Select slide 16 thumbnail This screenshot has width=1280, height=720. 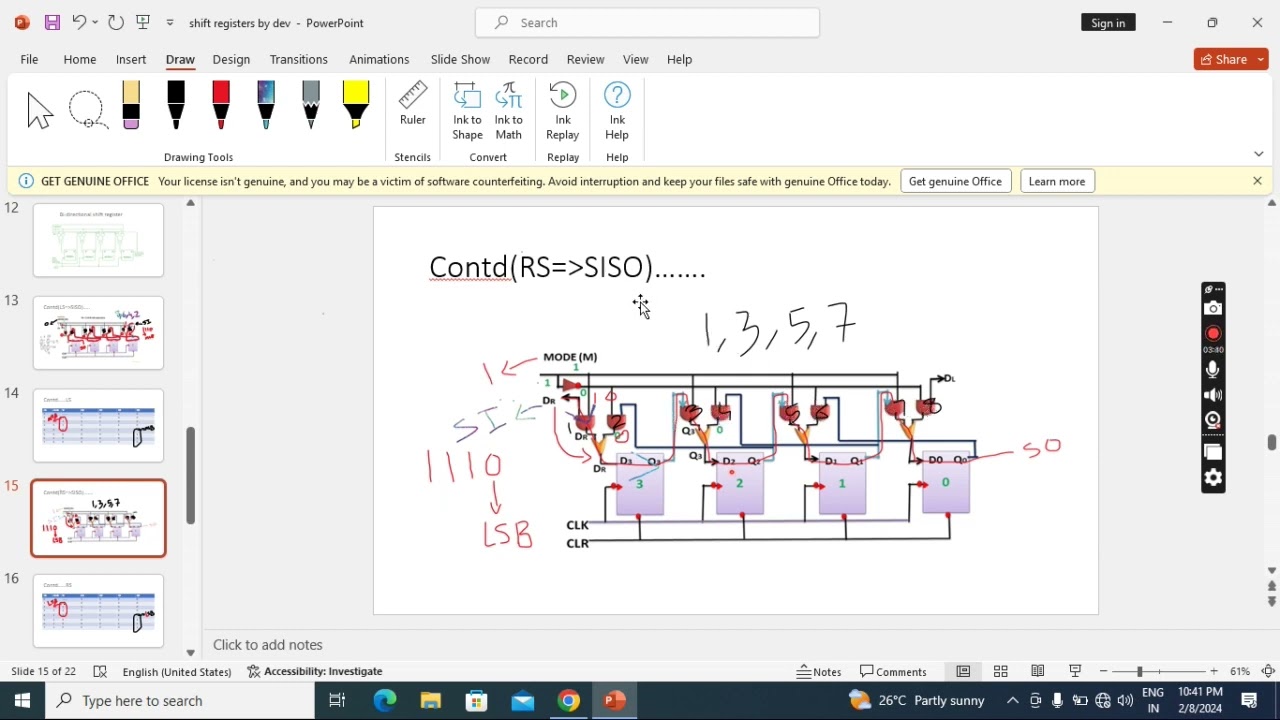(98, 611)
